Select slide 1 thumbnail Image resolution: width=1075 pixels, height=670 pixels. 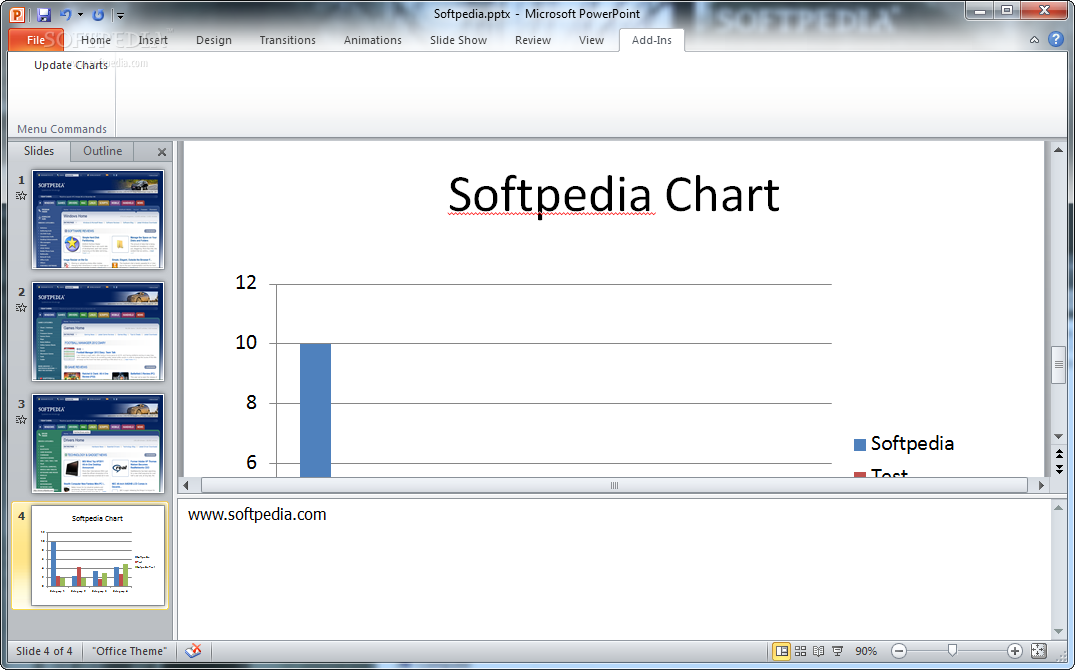[x=98, y=219]
